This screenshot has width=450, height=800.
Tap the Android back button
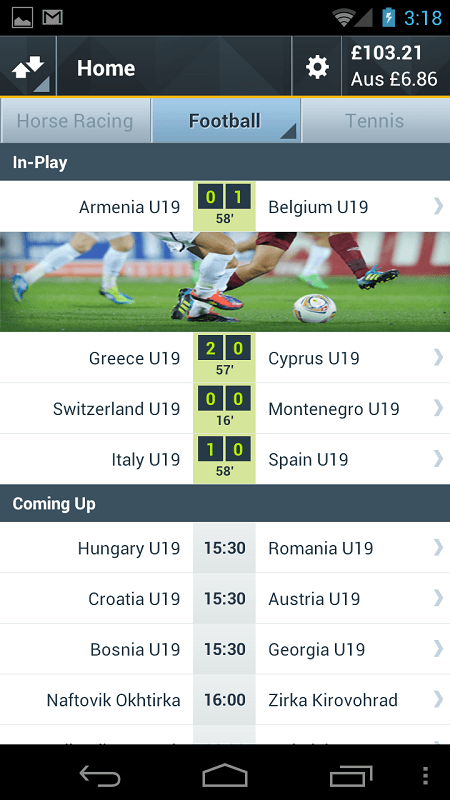pos(100,776)
